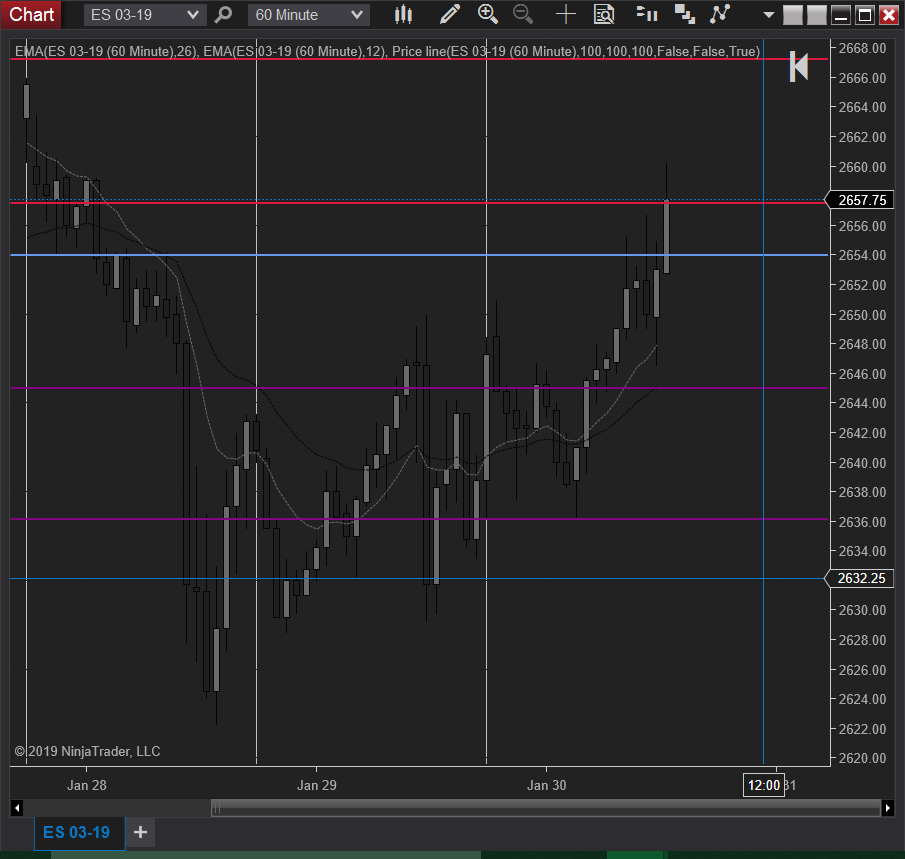Screen dimensions: 905x859
Task: Click the 2632.25 price marker
Action: (x=859, y=578)
